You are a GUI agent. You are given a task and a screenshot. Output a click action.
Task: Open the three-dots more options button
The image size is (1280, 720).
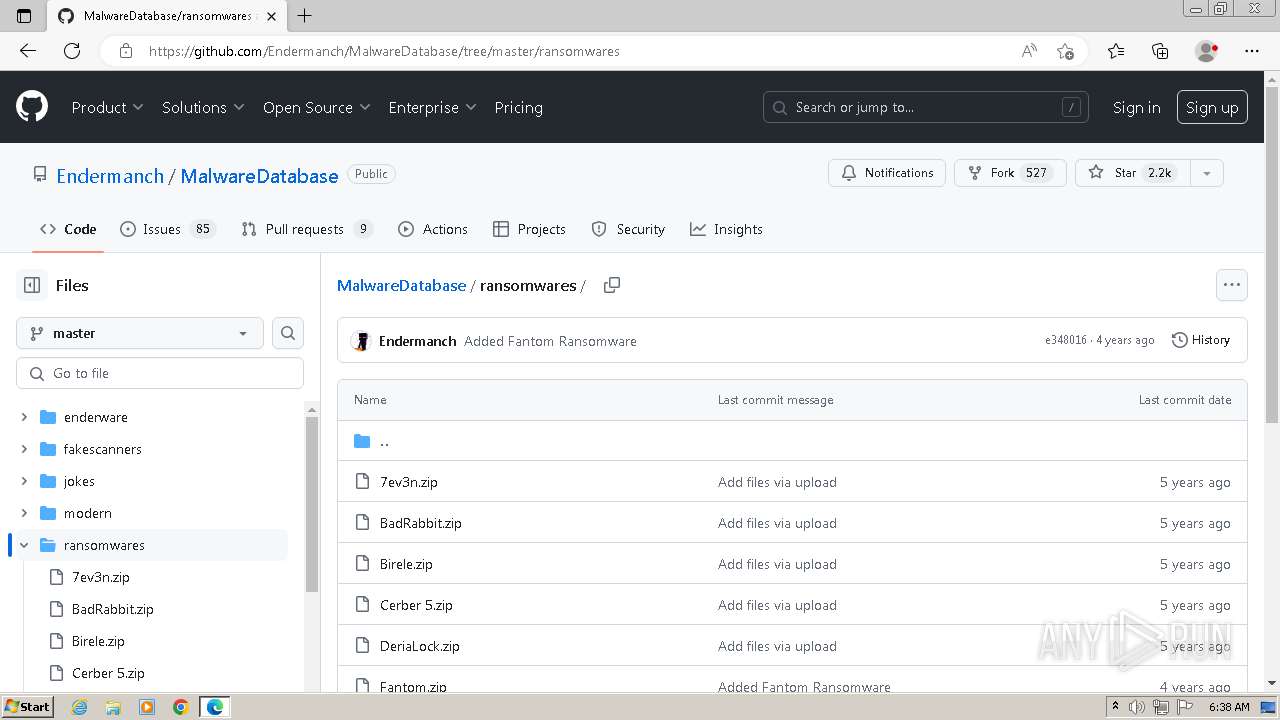tap(1232, 285)
